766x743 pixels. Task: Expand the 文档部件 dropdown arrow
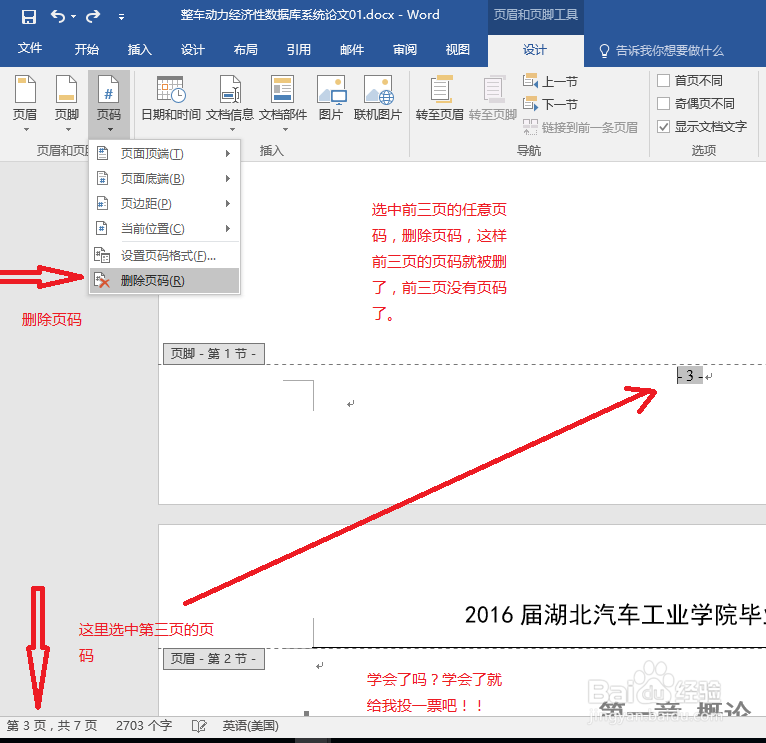point(285,129)
